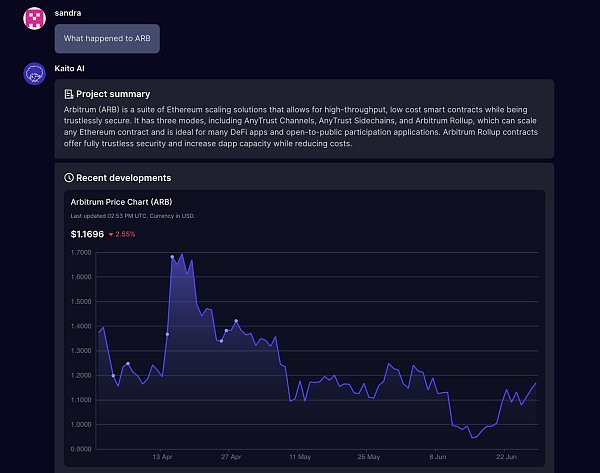Click the Arbitrum project summary paragraph
The image size is (600, 473).
301,126
